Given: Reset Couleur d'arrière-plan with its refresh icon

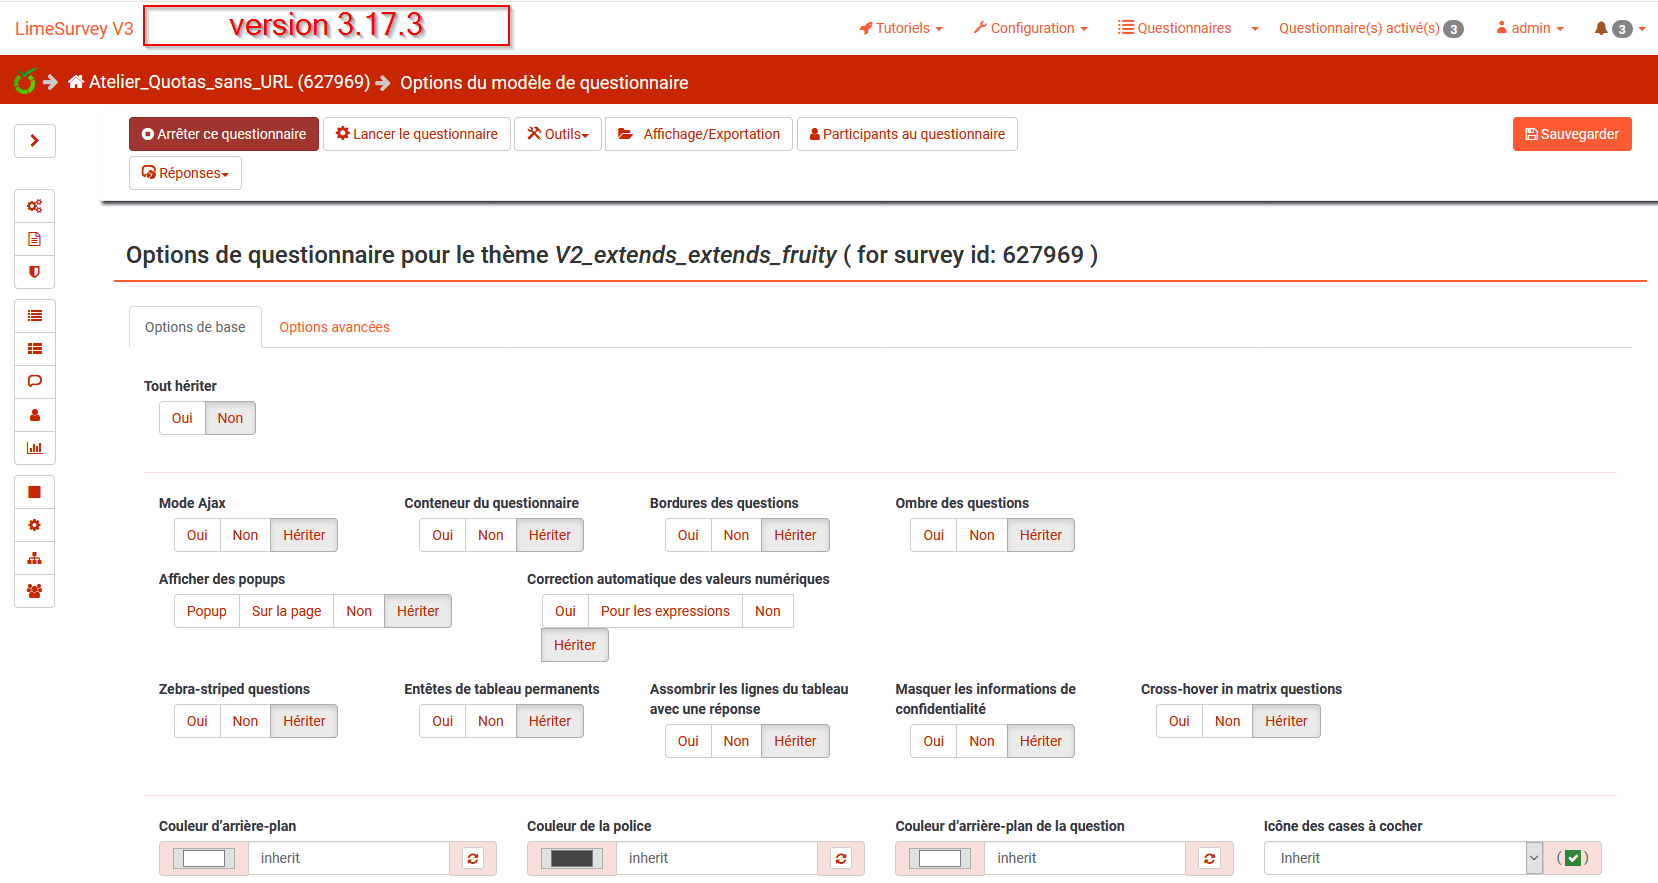Looking at the screenshot, I should pos(473,858).
